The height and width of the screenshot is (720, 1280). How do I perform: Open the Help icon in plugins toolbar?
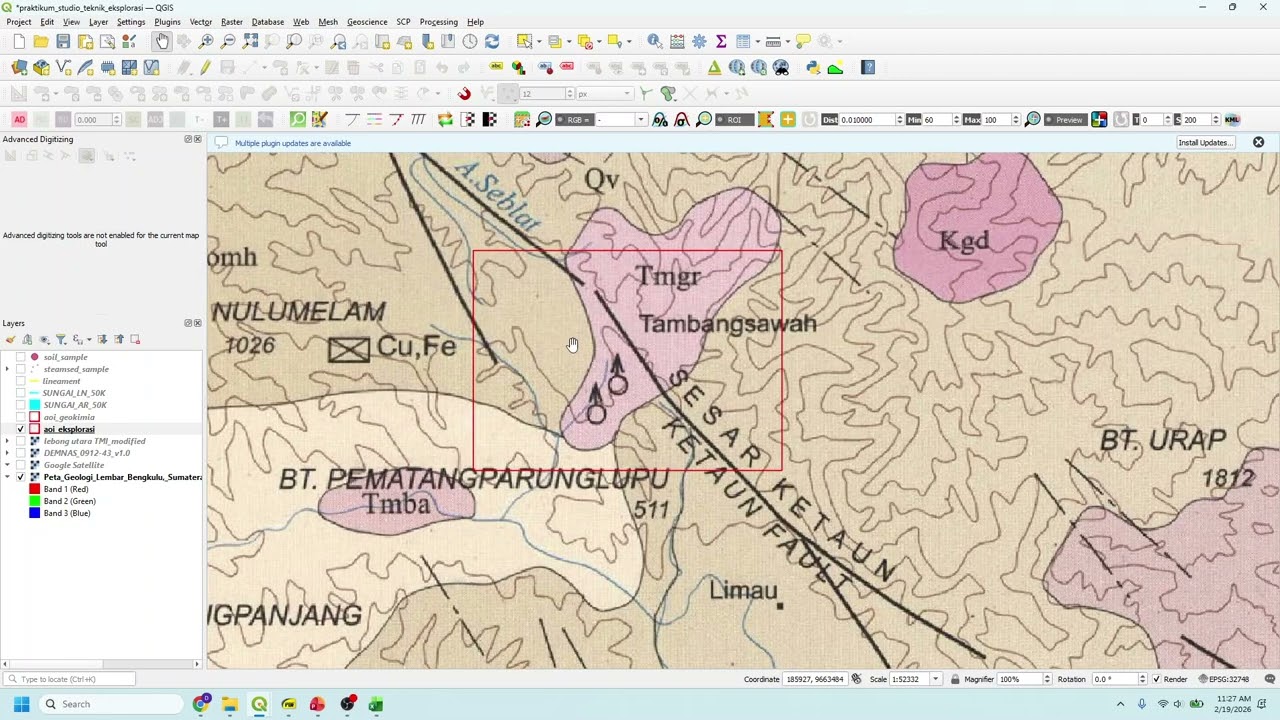coord(868,67)
